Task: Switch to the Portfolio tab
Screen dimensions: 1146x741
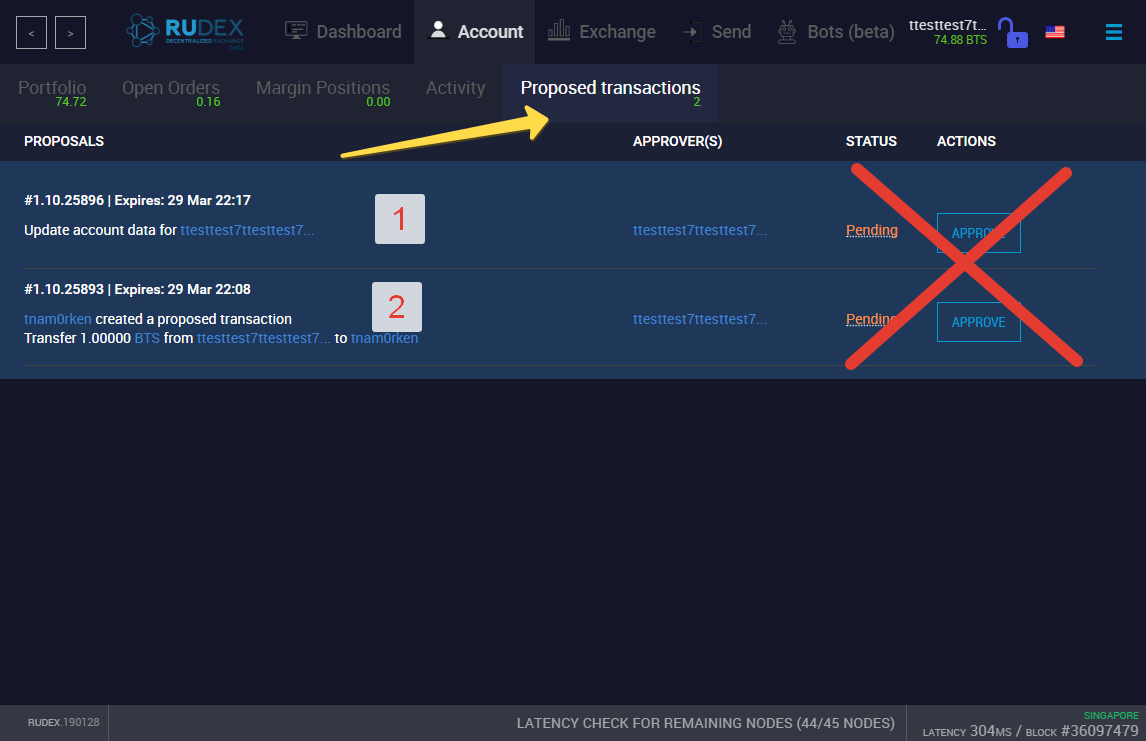Action: [x=52, y=93]
